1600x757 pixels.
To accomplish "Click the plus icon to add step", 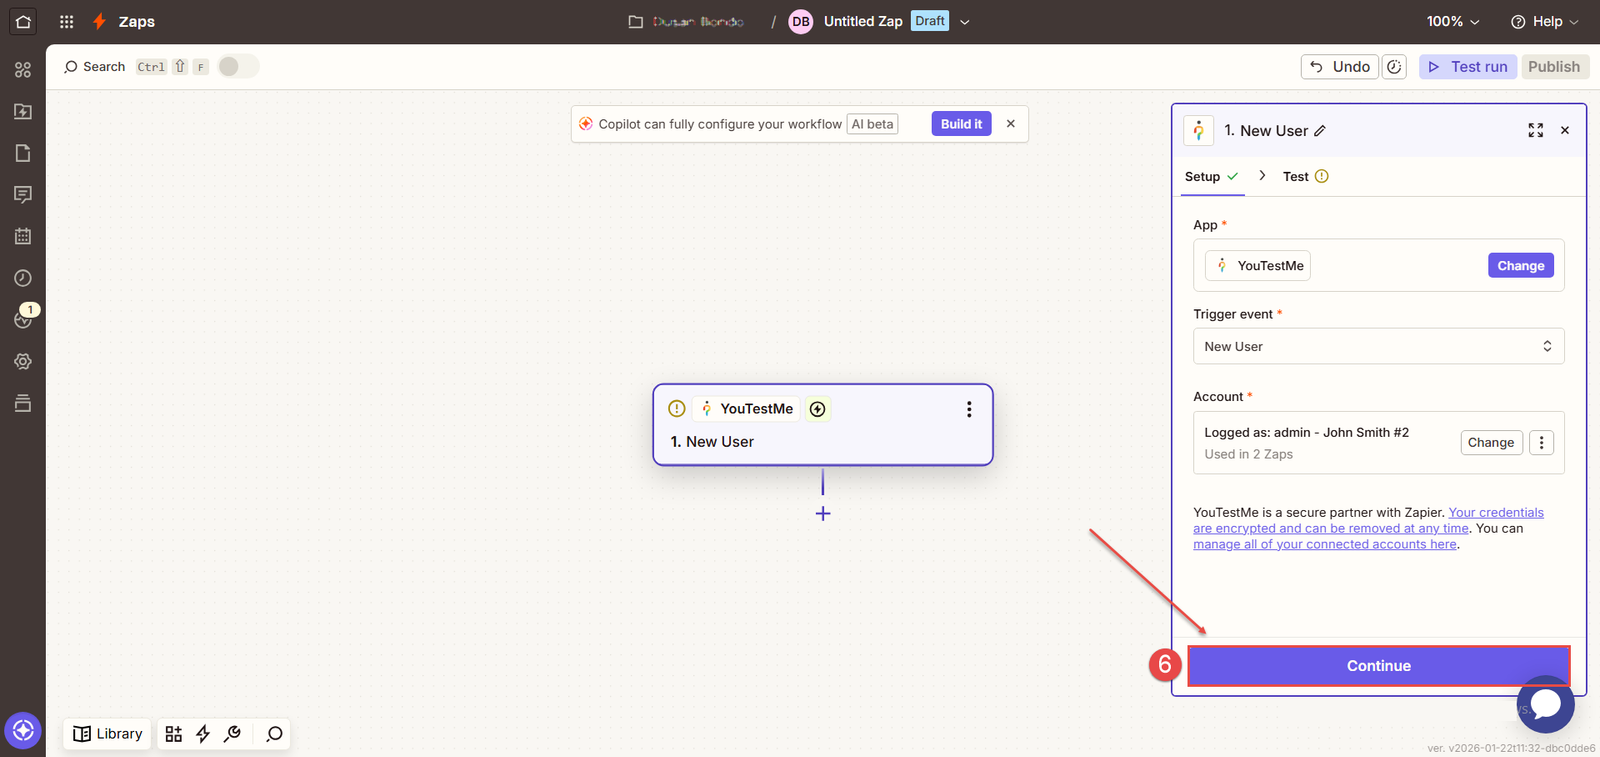I will tap(823, 514).
